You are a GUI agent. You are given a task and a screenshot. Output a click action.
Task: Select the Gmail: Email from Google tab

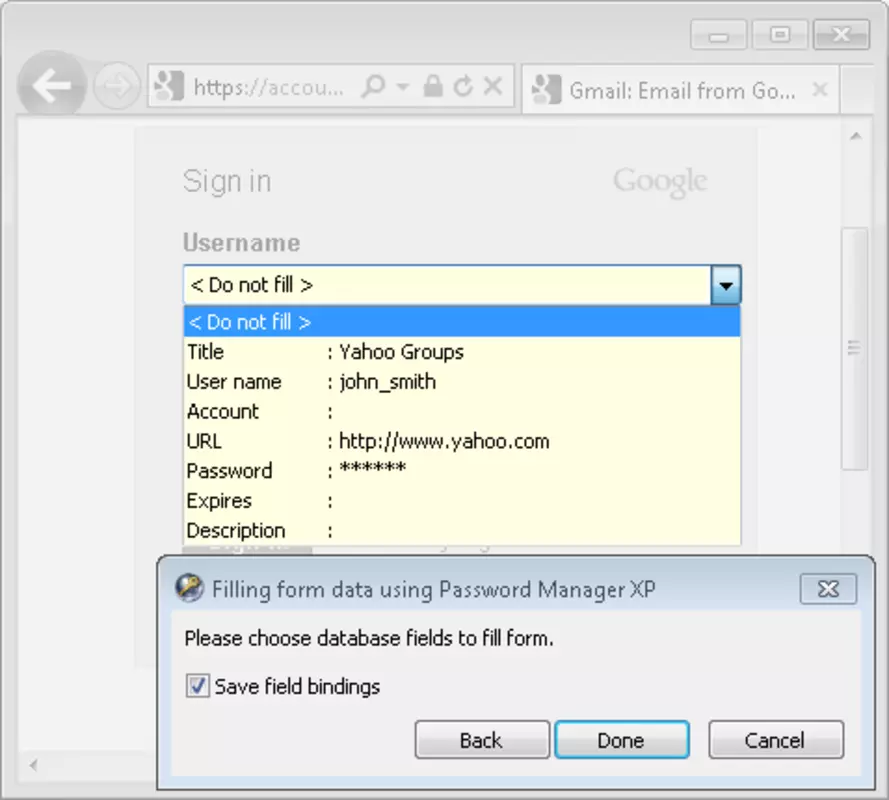coord(679,90)
